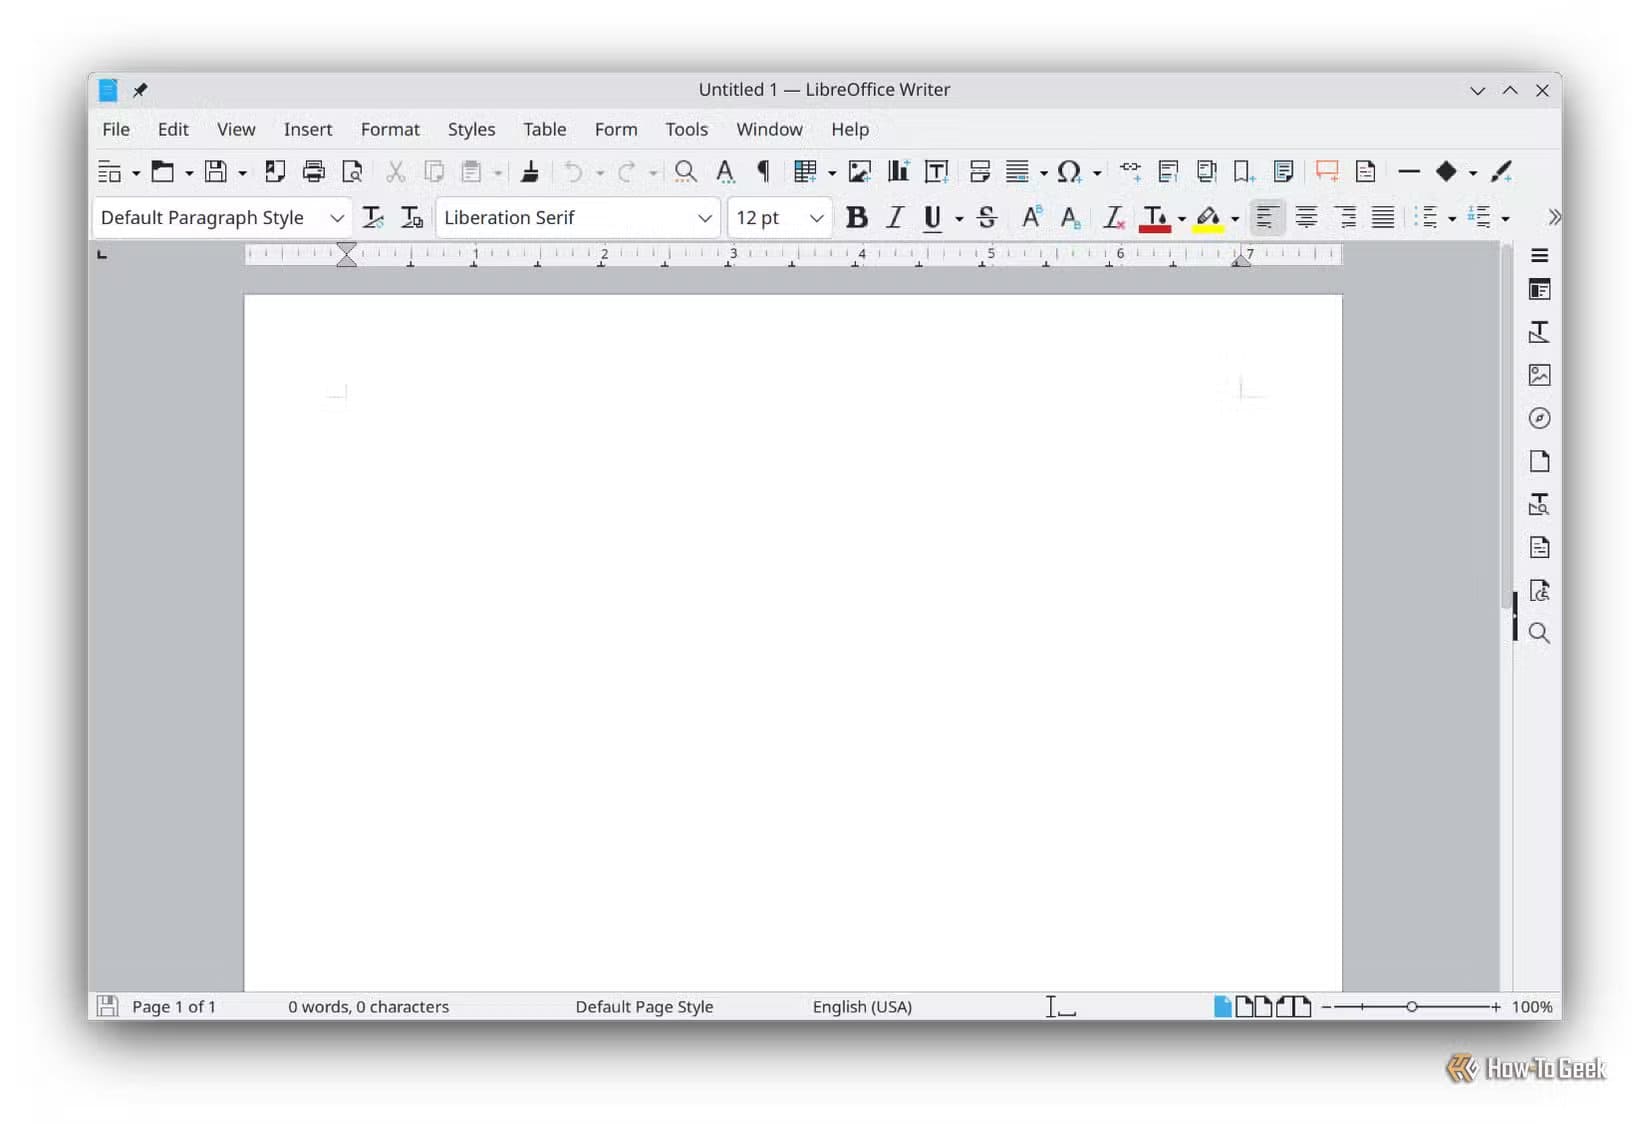Click the Cut scissors icon
The width and height of the screenshot is (1650, 1124).
point(396,172)
